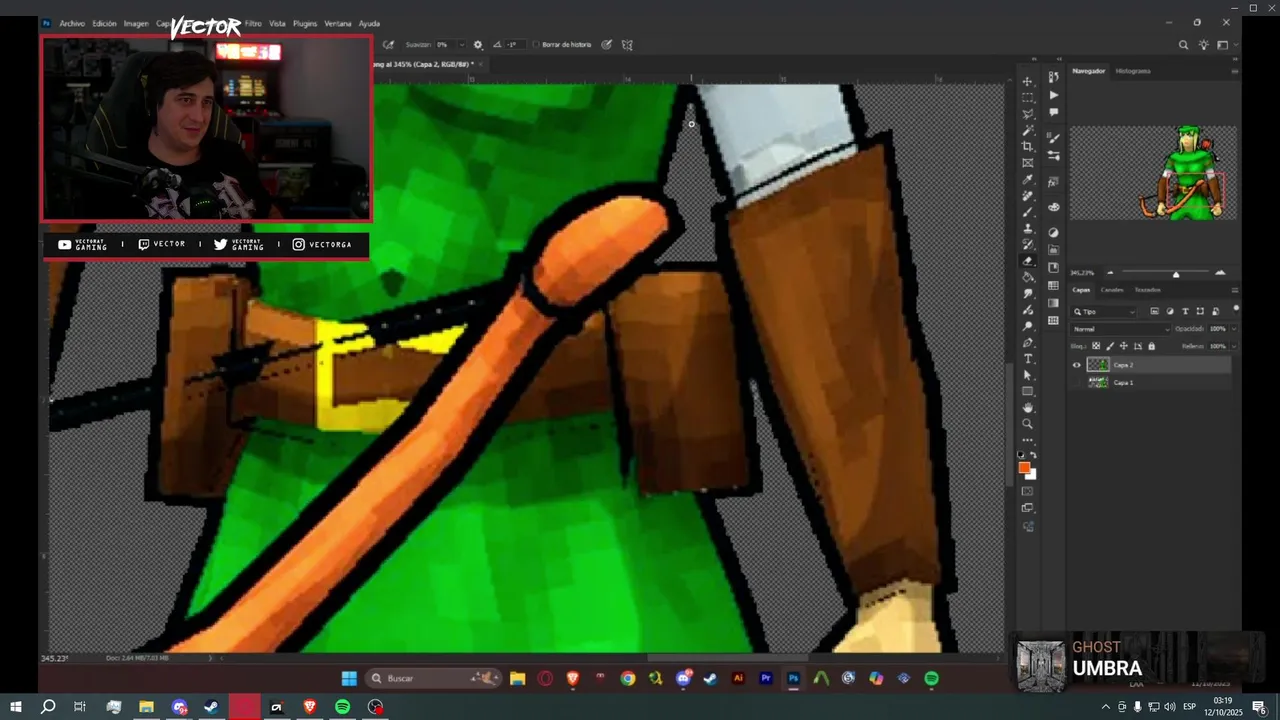The width and height of the screenshot is (1280, 720).
Task: Open the Swatches color palette panel icon
Action: click(x=1053, y=207)
